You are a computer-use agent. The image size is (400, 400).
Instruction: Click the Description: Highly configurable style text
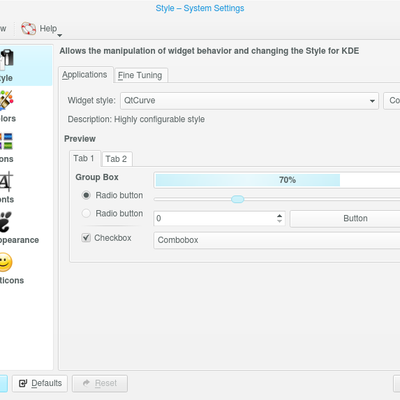click(136, 119)
